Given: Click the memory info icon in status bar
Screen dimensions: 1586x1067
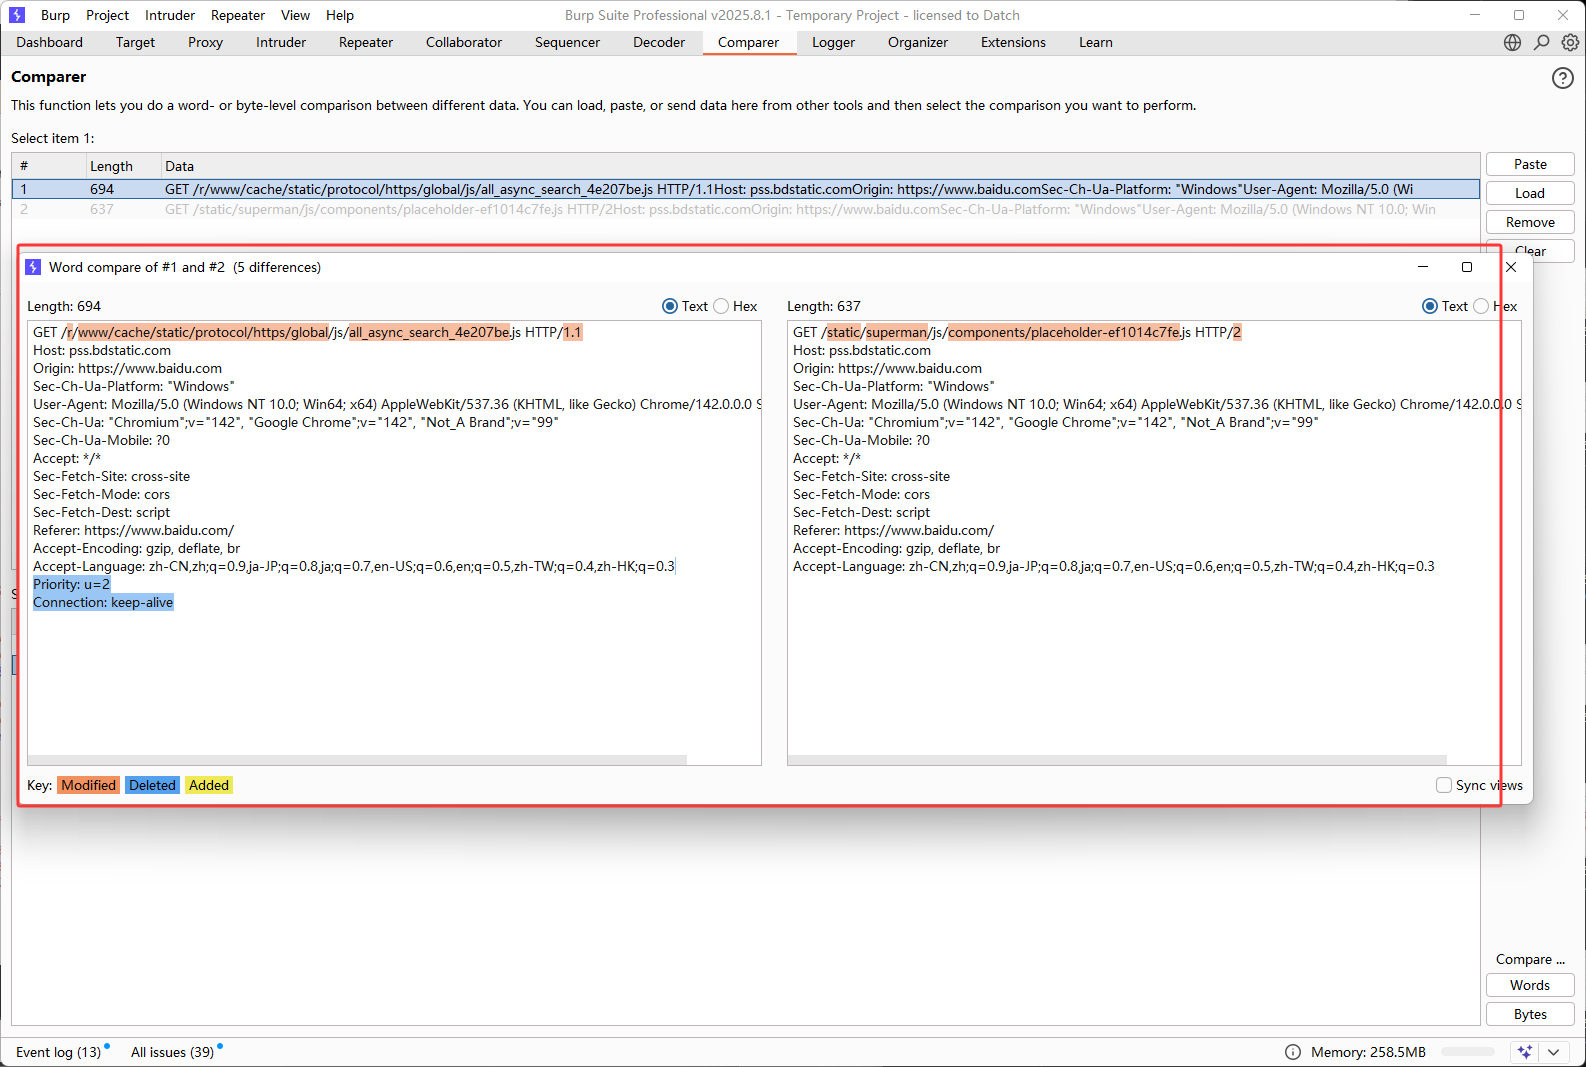Looking at the screenshot, I should tap(1293, 1052).
